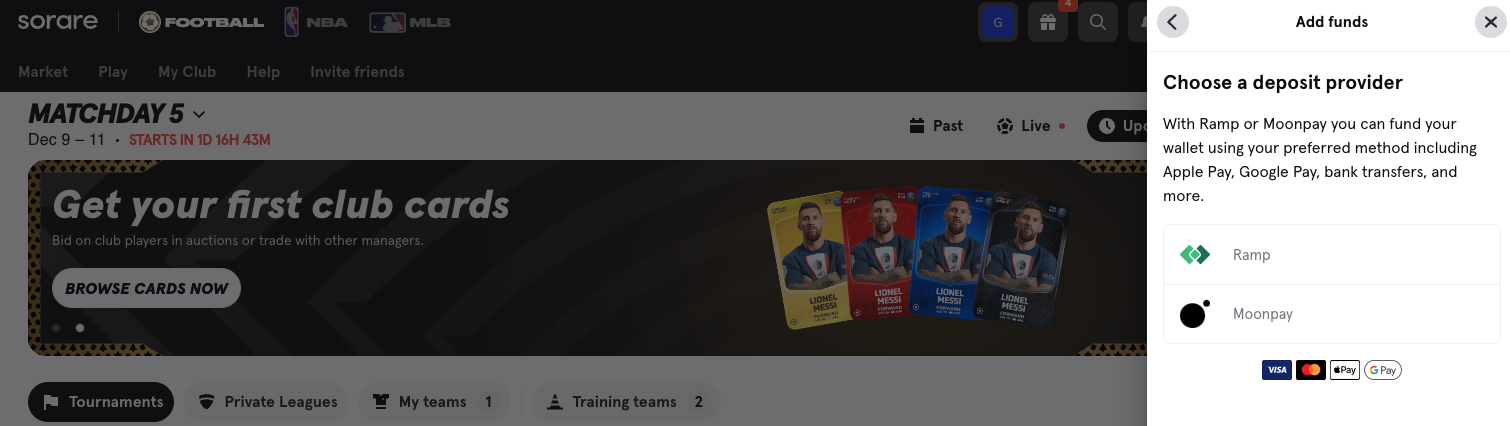Image resolution: width=1510 pixels, height=426 pixels.
Task: Open the gift rewards icon
Action: [1047, 22]
